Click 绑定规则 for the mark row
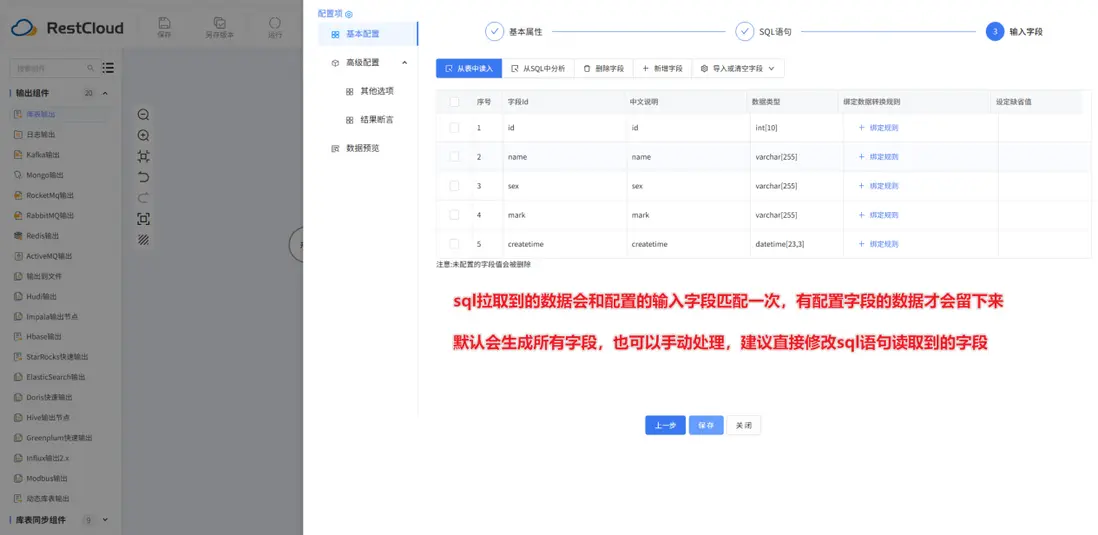The image size is (1098, 535). [x=878, y=215]
